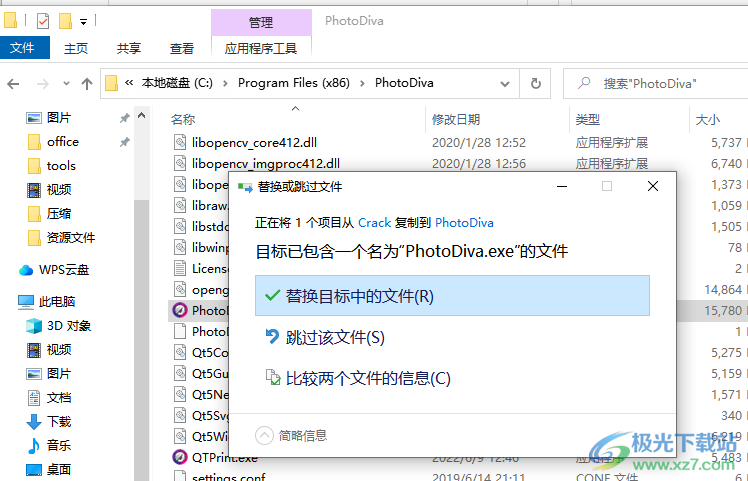The height and width of the screenshot is (481, 748).
Task: Click the 此电脑 monitor icon
Action: click(26, 302)
